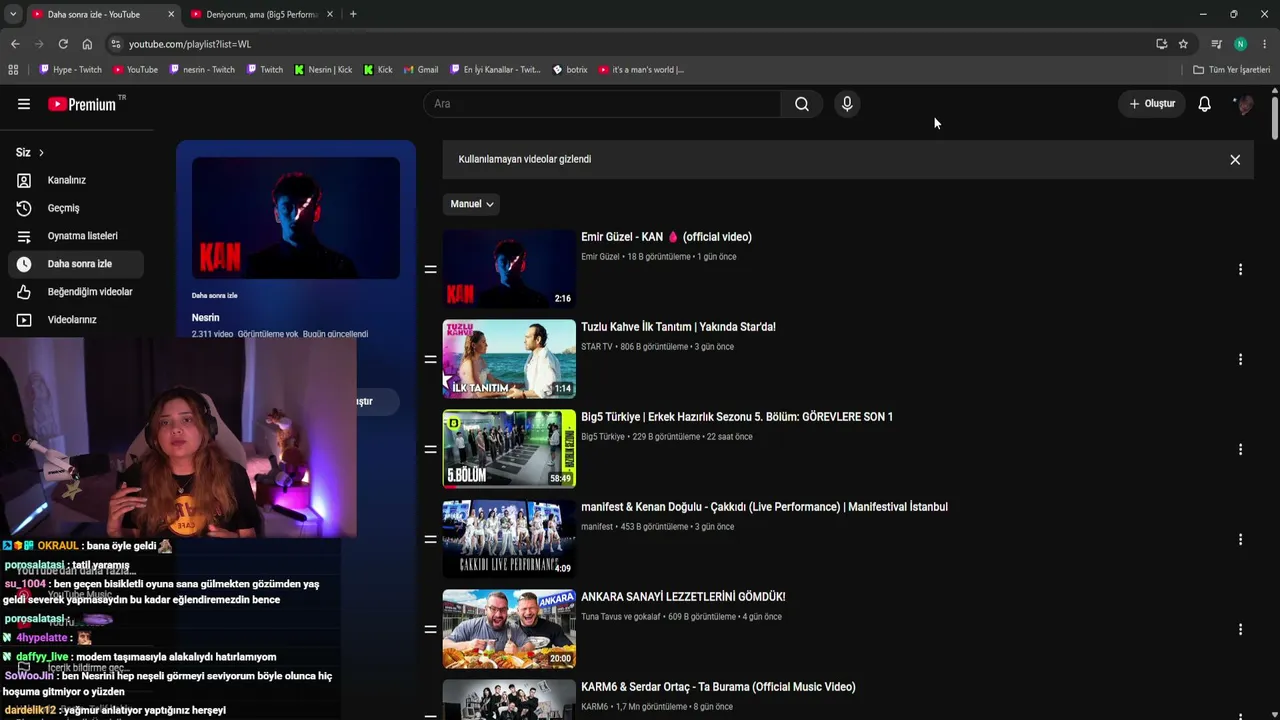Open Chrome apps grid in bookmarks bar

(x=13, y=70)
